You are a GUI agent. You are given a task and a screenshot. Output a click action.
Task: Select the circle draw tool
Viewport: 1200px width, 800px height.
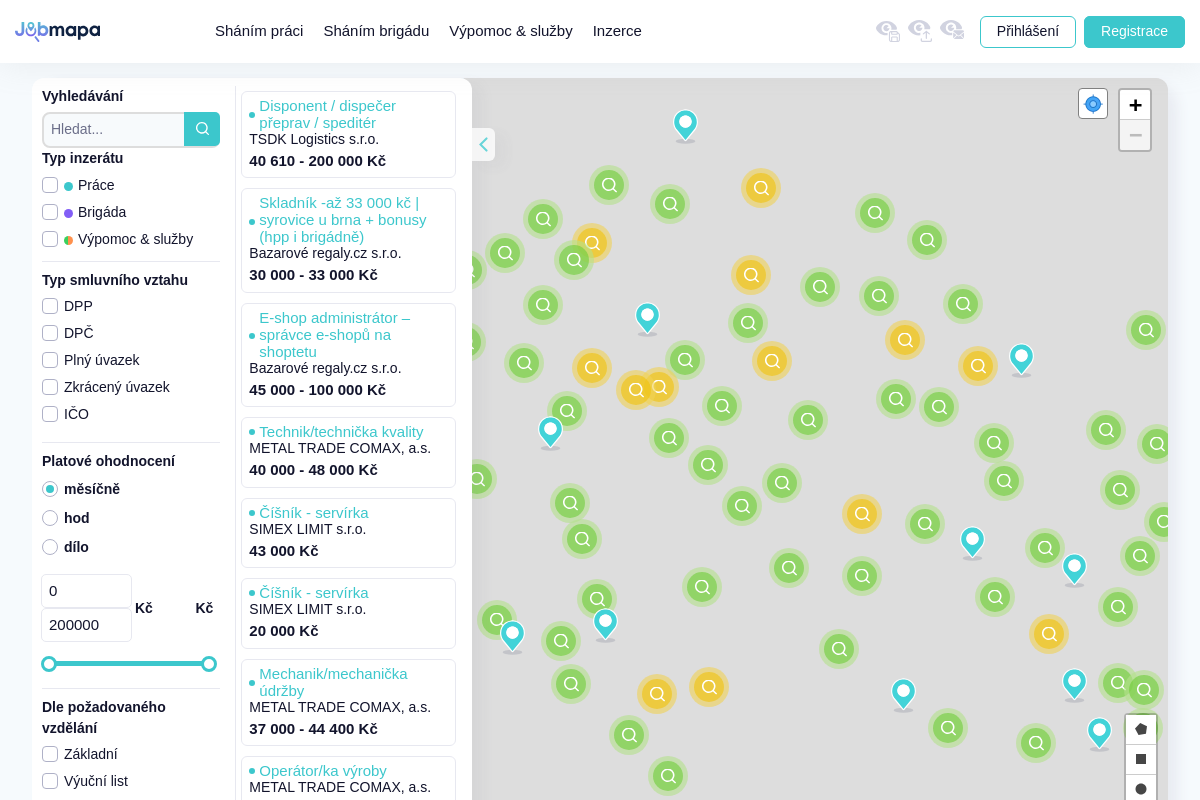[x=1141, y=788]
